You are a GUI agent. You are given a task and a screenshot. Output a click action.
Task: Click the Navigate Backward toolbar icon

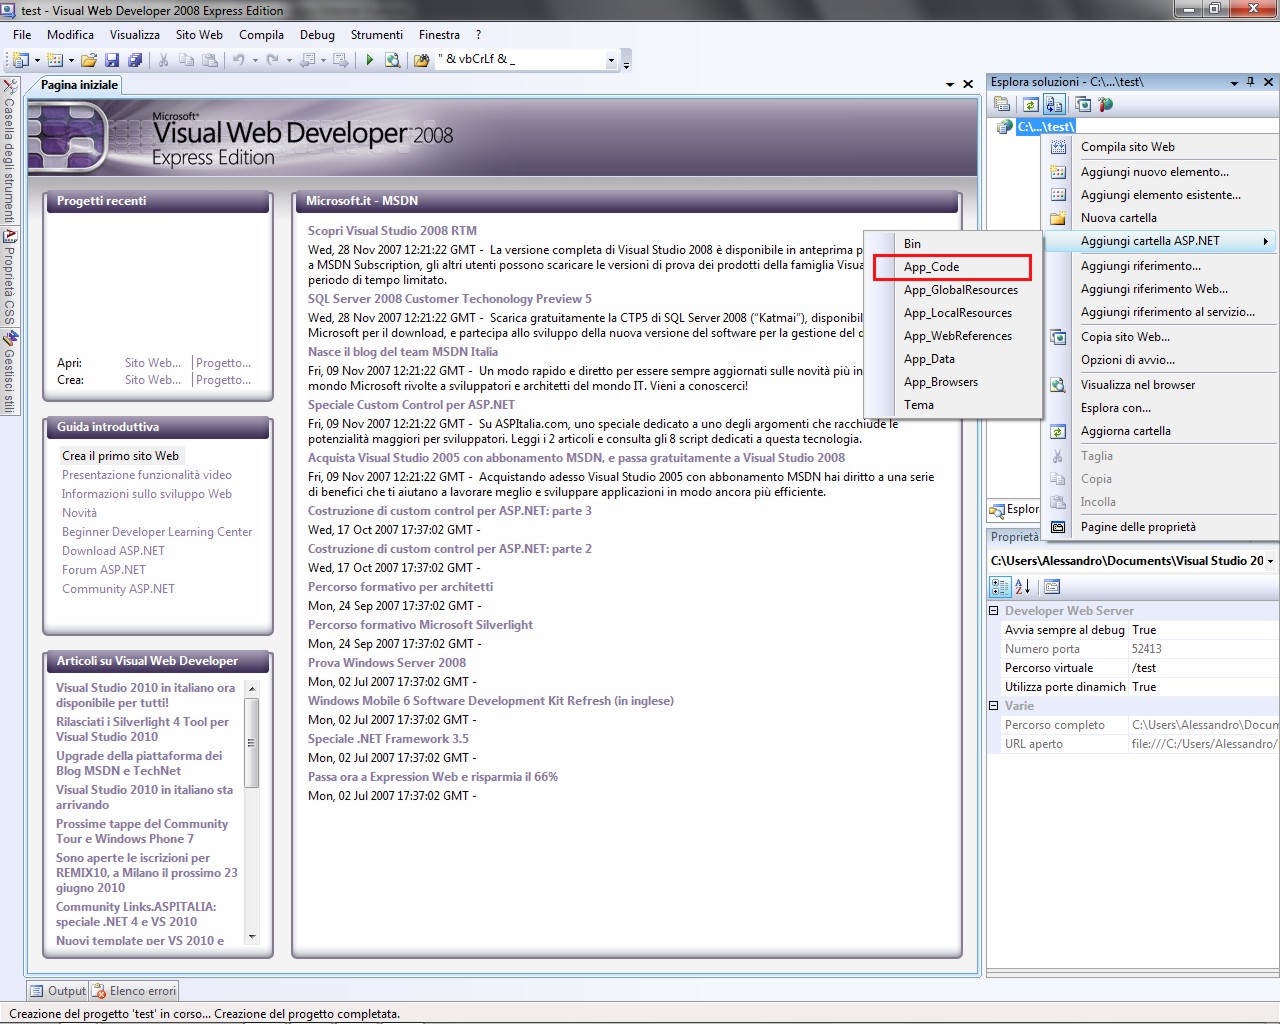pyautogui.click(x=308, y=60)
